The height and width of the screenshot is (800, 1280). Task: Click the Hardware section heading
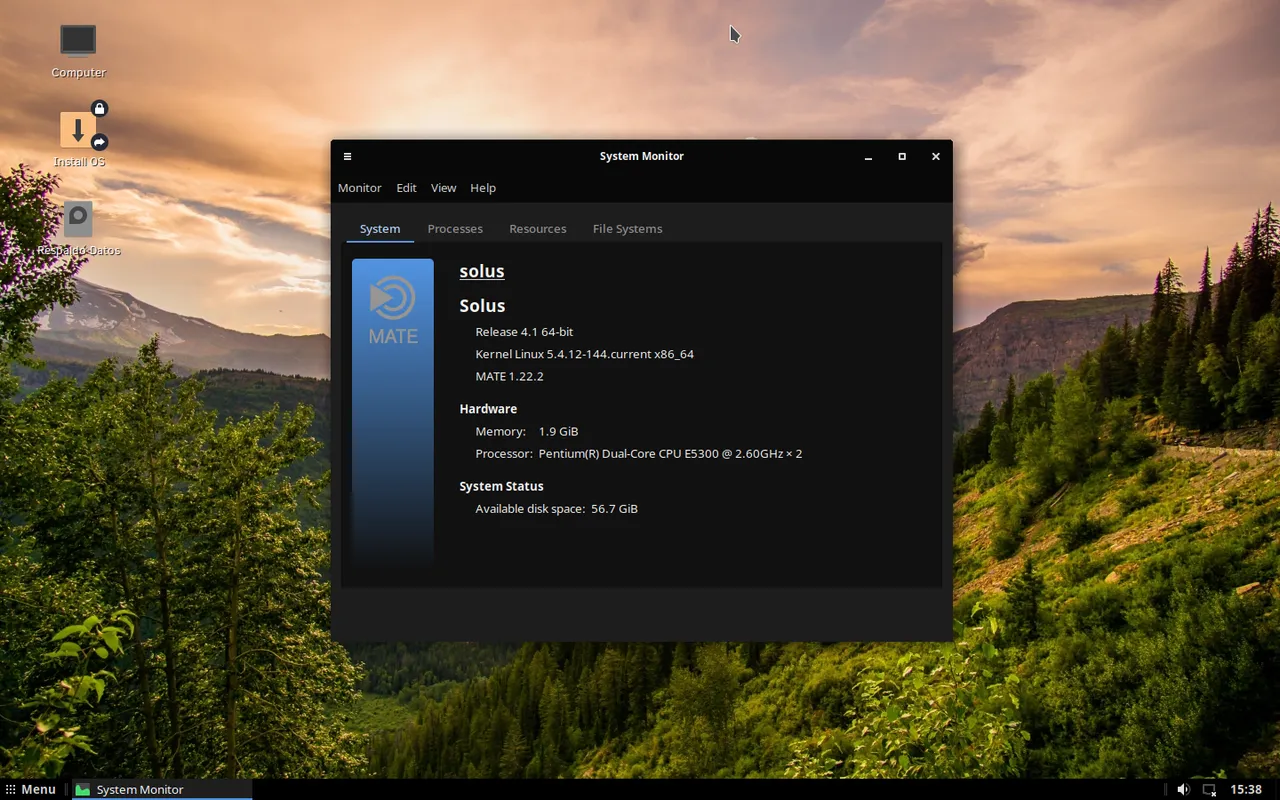488,409
